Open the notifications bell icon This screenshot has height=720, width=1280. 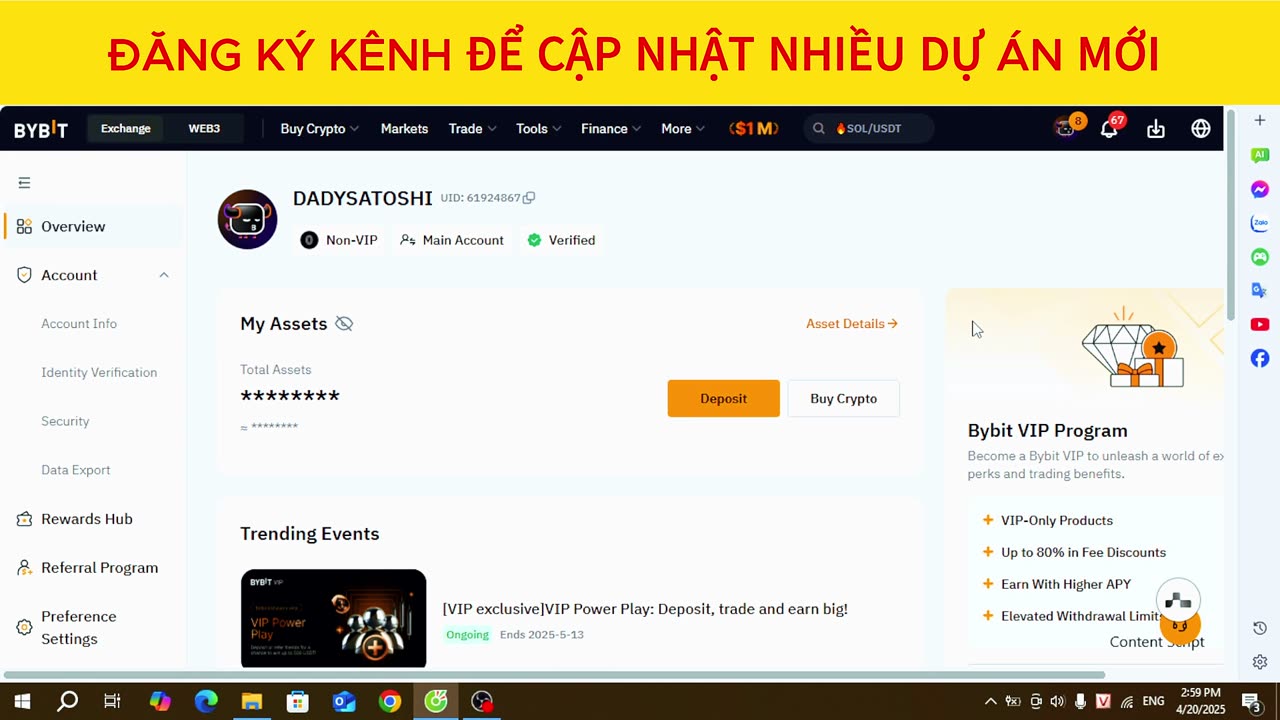click(x=1109, y=128)
